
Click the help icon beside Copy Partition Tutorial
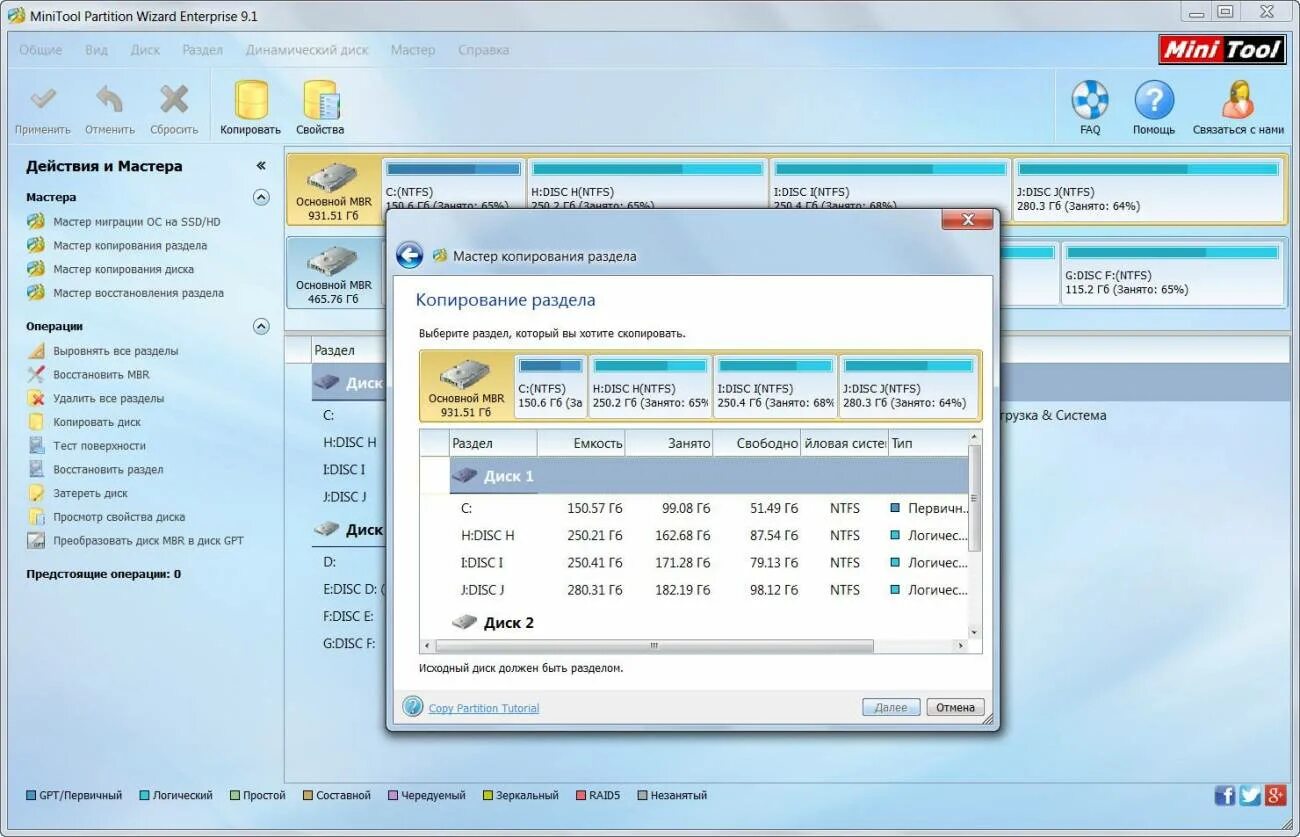(x=413, y=707)
